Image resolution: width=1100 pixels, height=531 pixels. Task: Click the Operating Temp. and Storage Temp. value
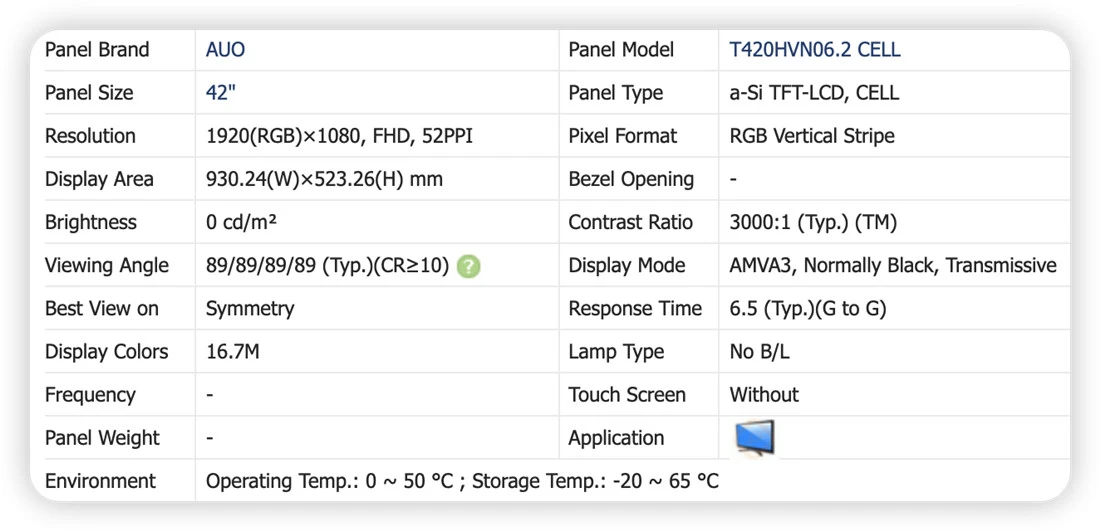coord(462,482)
